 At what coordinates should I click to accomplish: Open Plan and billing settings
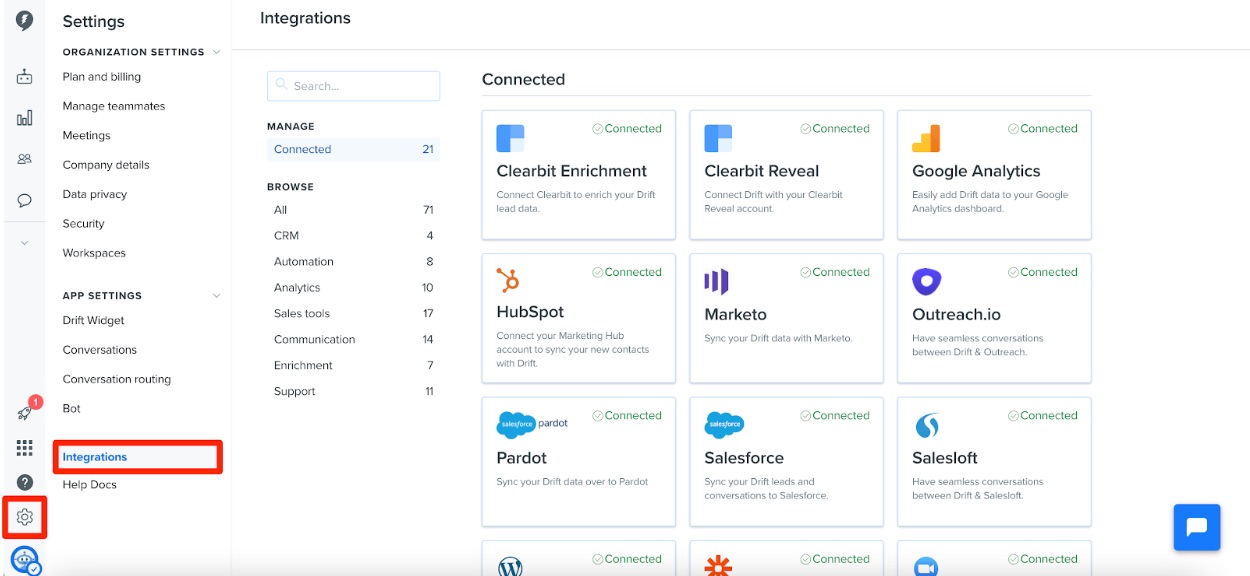tap(102, 77)
